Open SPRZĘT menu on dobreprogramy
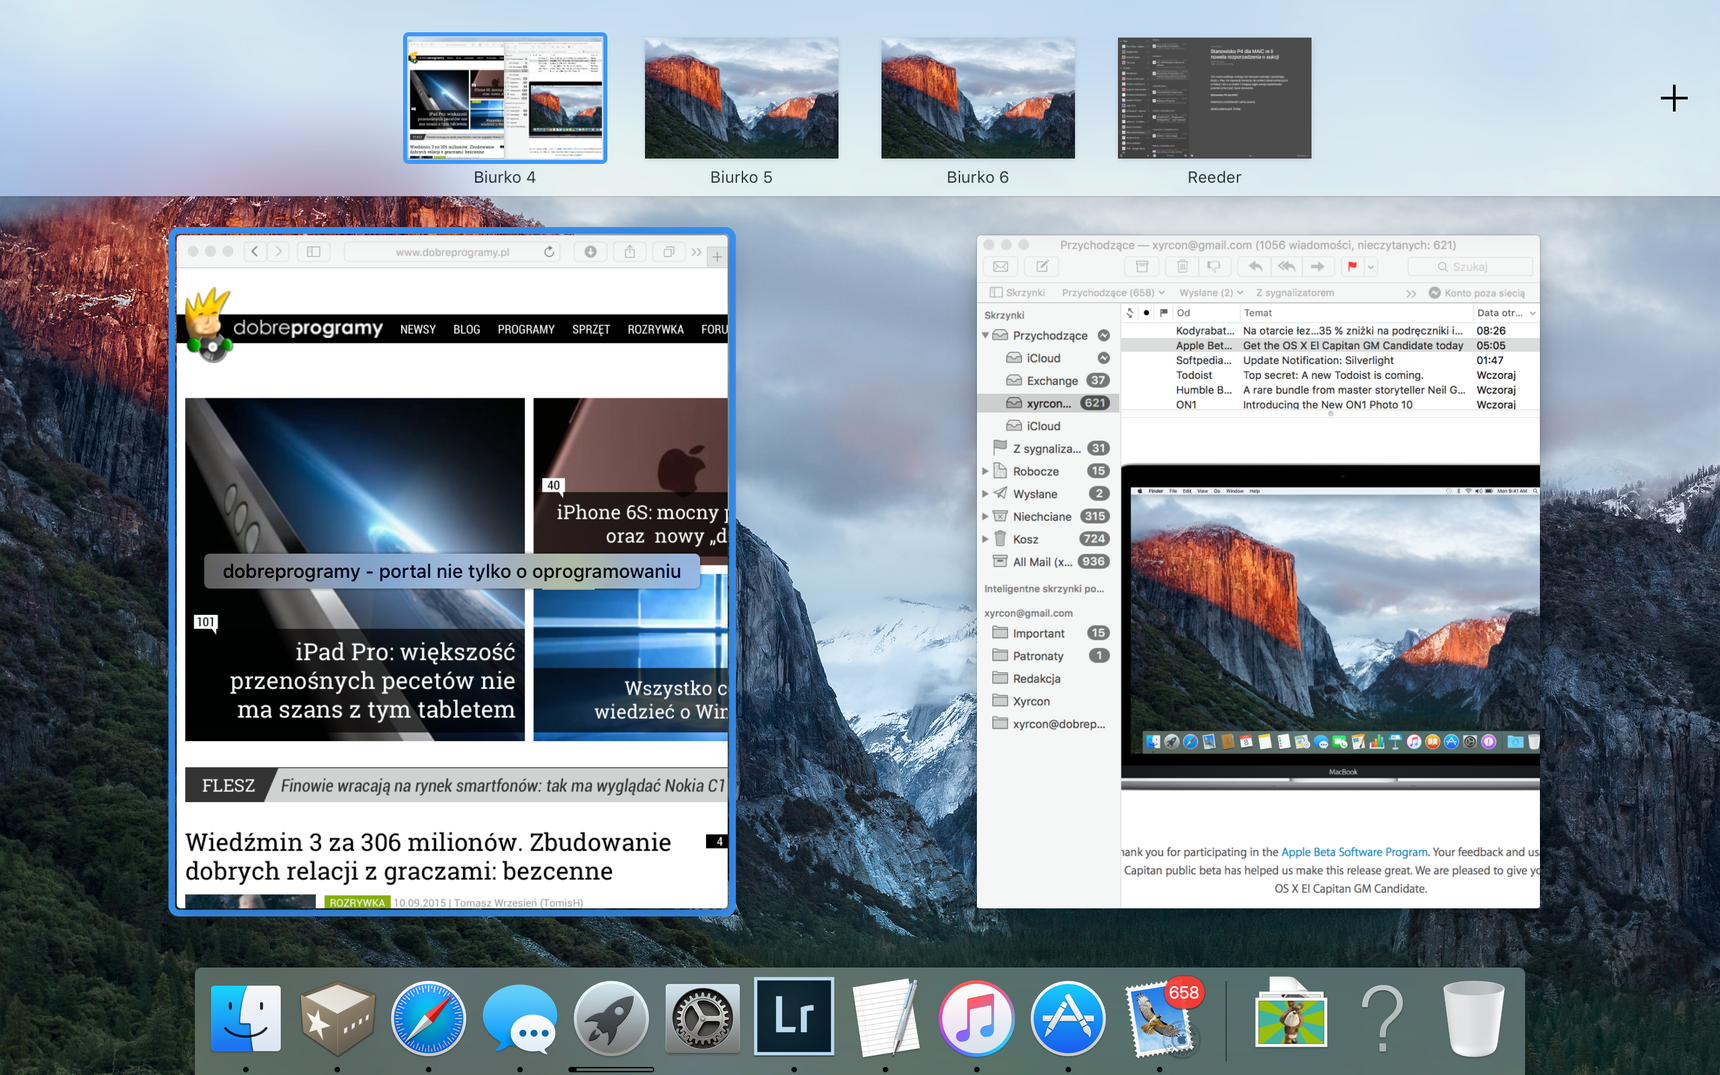1720x1075 pixels. coord(591,329)
